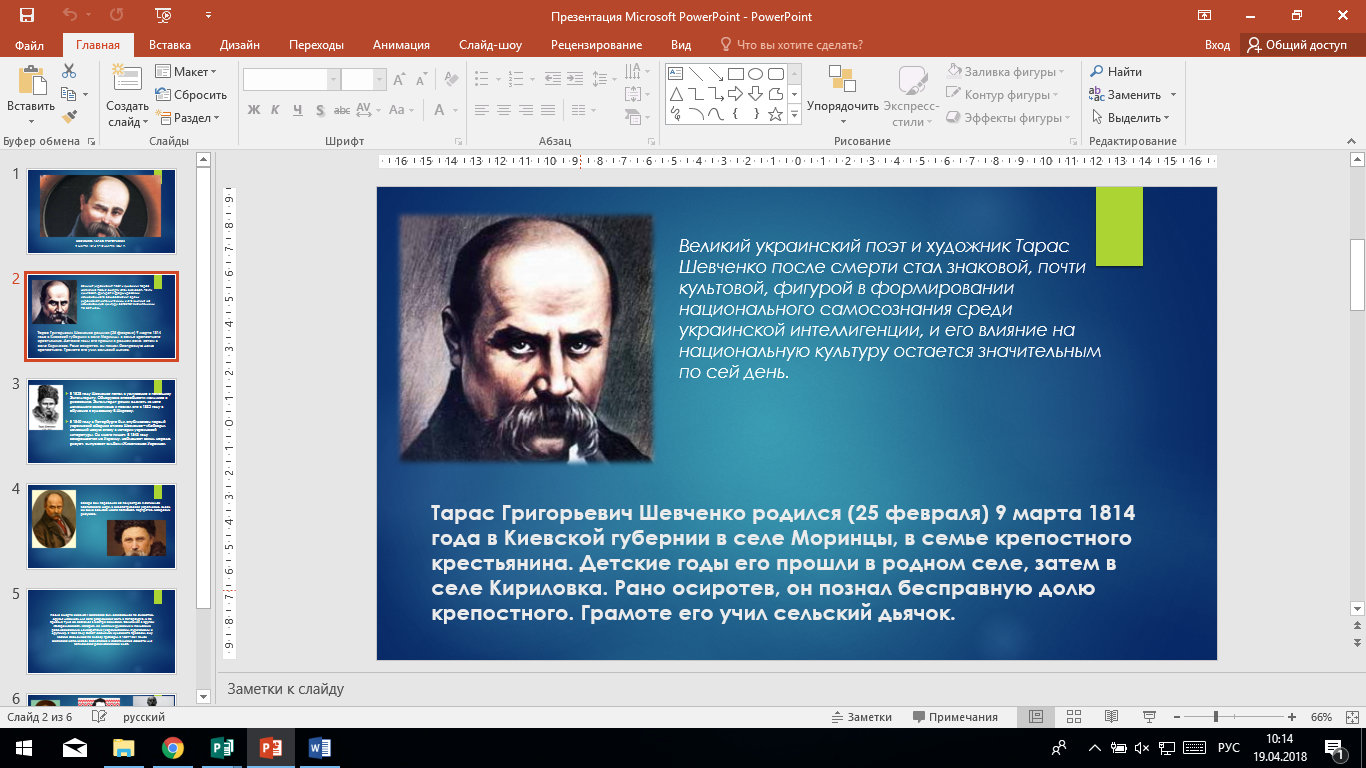Pick the right arrow shape in gallery
The image size is (1366, 768).
coord(735,94)
